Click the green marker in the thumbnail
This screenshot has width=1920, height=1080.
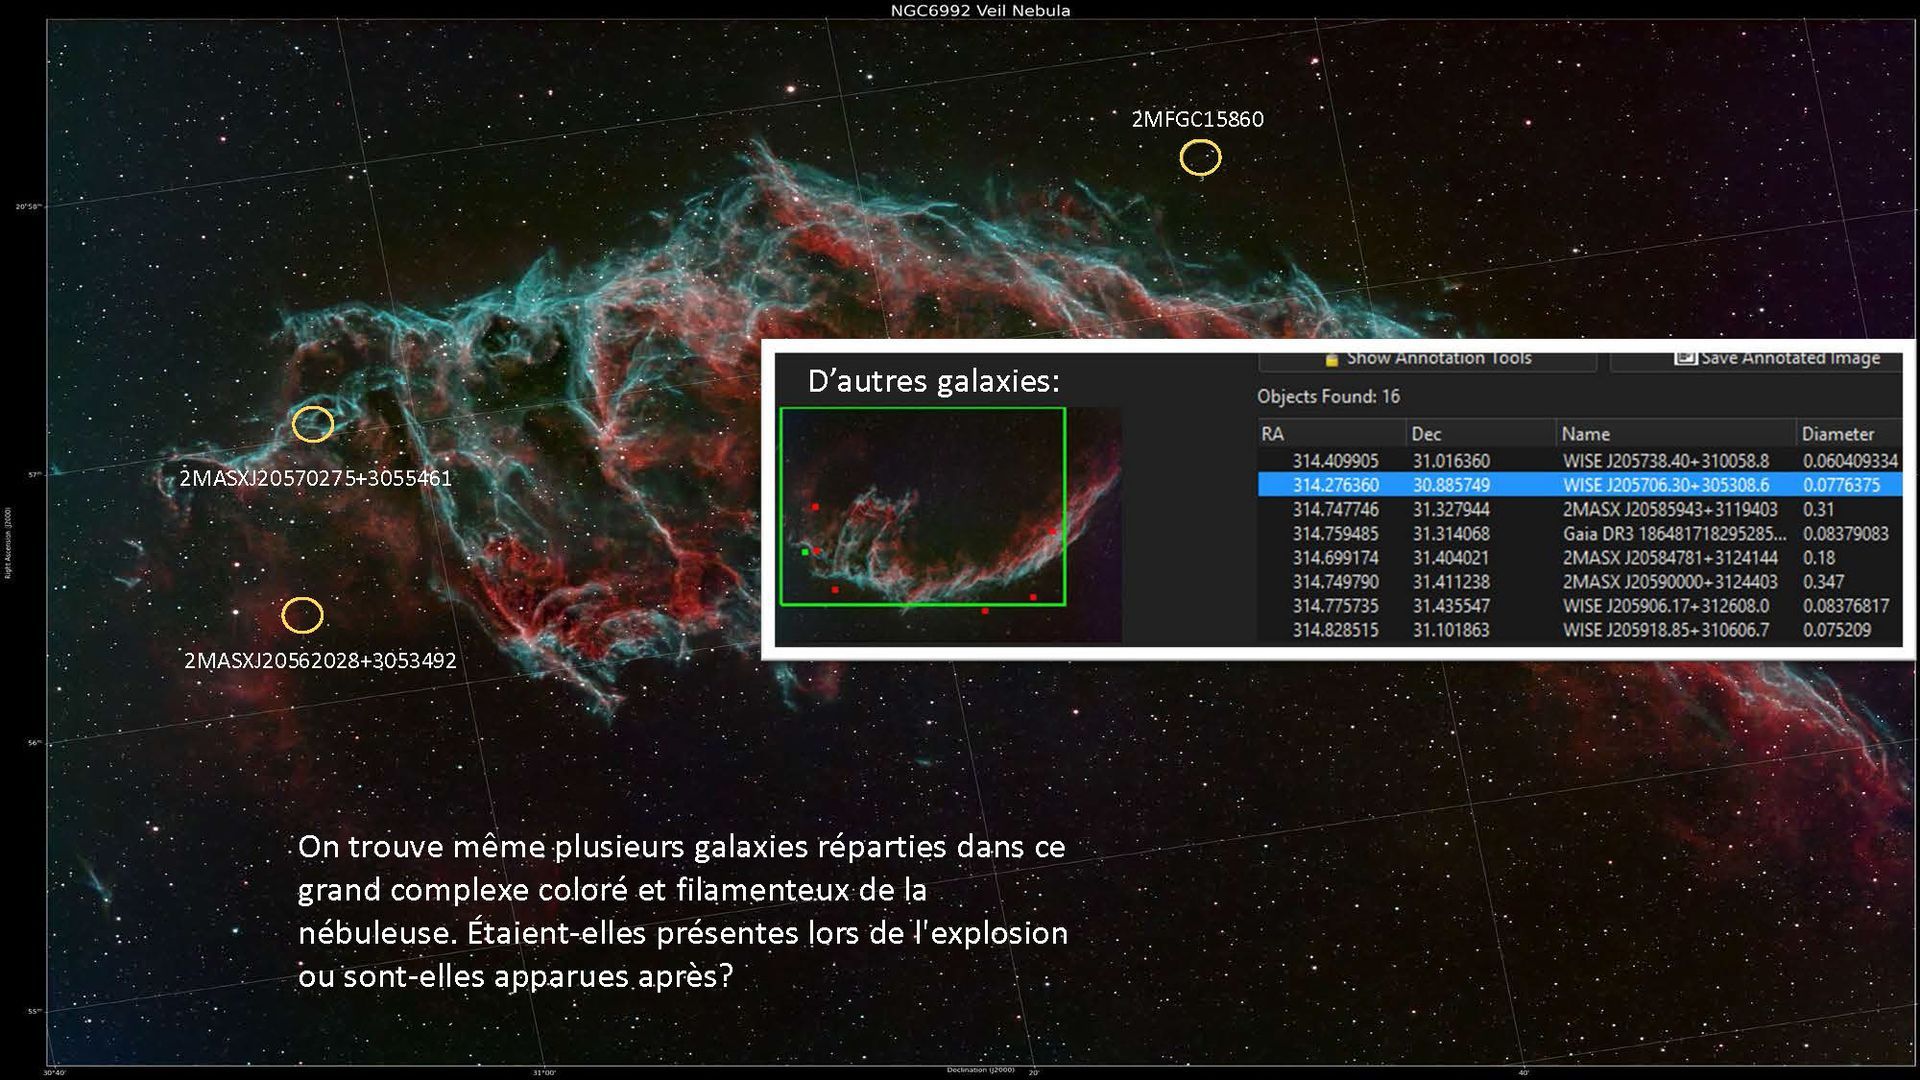click(805, 552)
